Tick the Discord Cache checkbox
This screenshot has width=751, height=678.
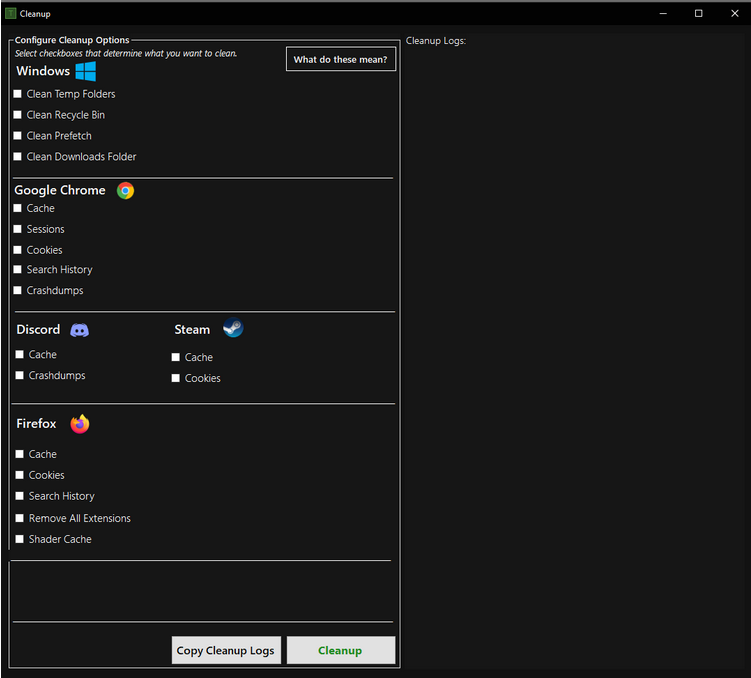[20, 355]
